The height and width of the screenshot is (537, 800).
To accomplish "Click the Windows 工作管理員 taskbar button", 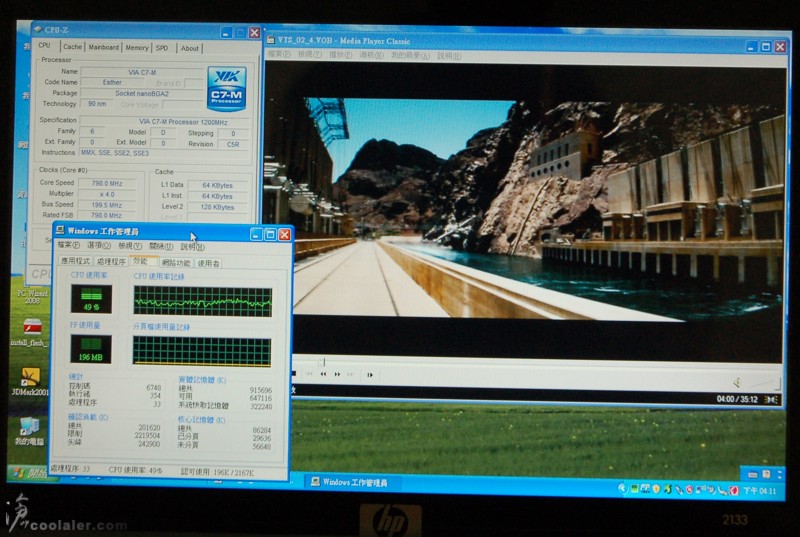I will click(354, 482).
